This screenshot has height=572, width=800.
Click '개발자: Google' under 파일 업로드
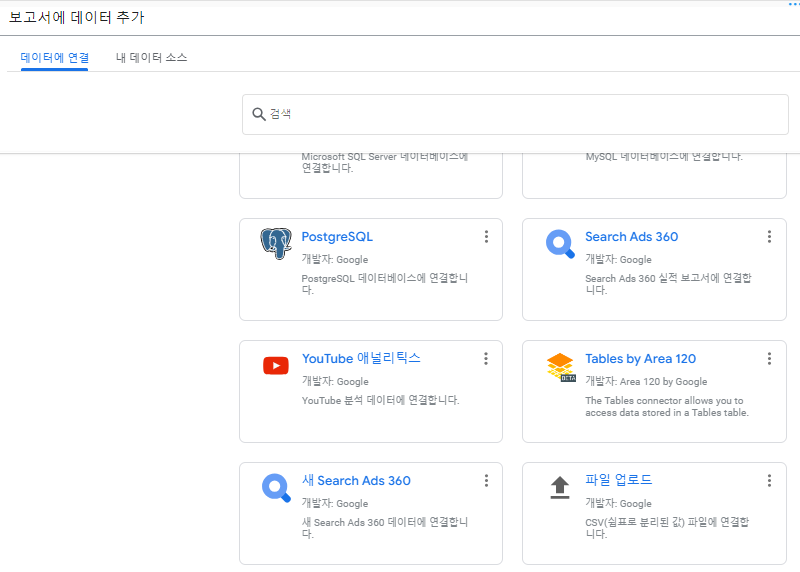coord(618,503)
